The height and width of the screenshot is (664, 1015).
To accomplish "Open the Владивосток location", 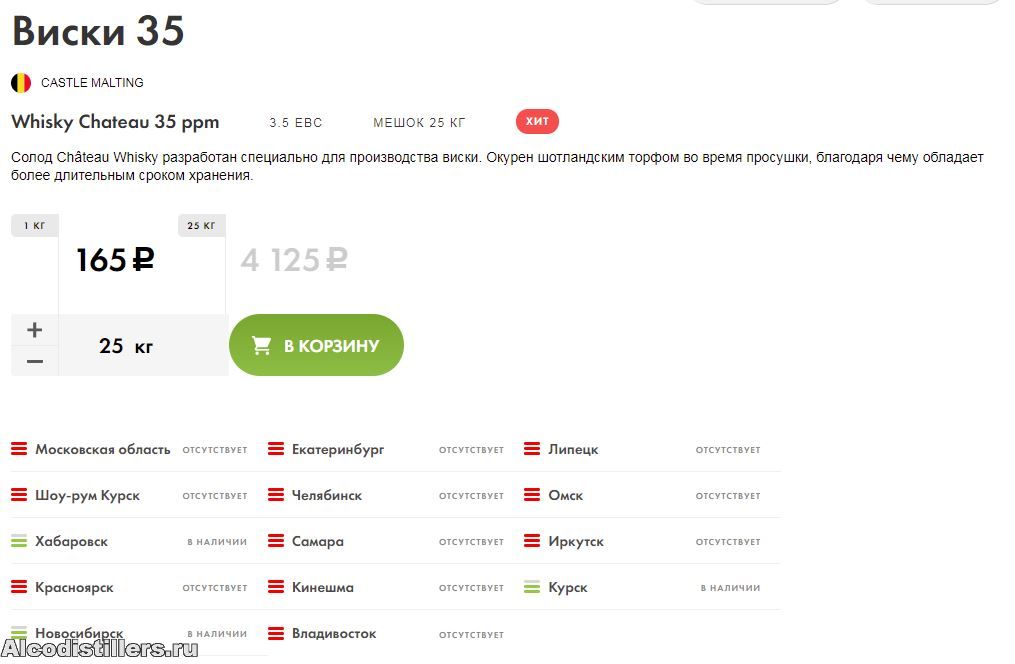I will (334, 634).
